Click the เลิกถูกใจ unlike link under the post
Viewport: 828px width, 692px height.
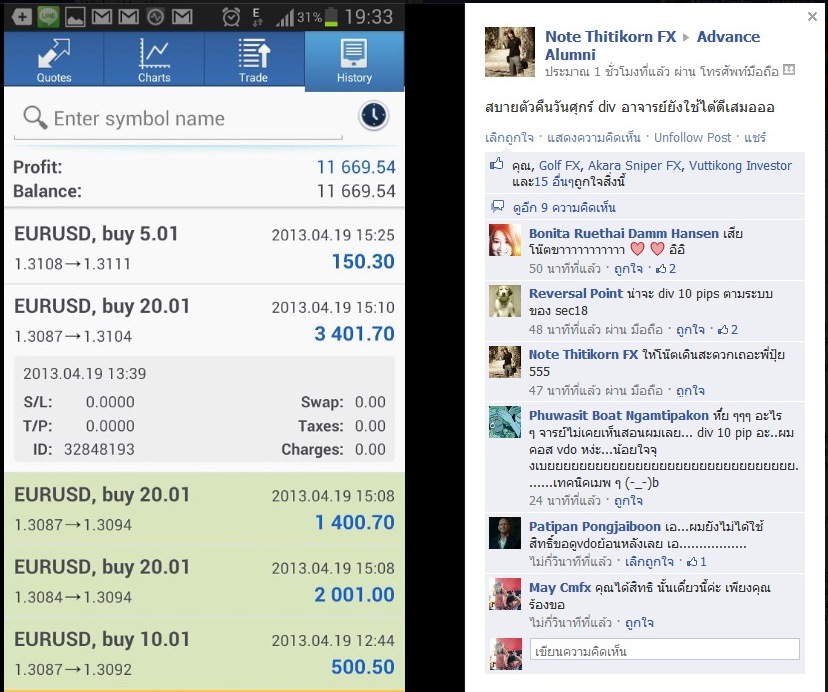click(x=509, y=138)
